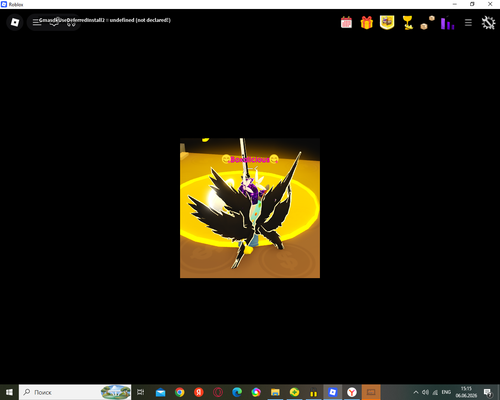
Task: Click the orange highlighted taskbar app
Action: click(x=371, y=392)
